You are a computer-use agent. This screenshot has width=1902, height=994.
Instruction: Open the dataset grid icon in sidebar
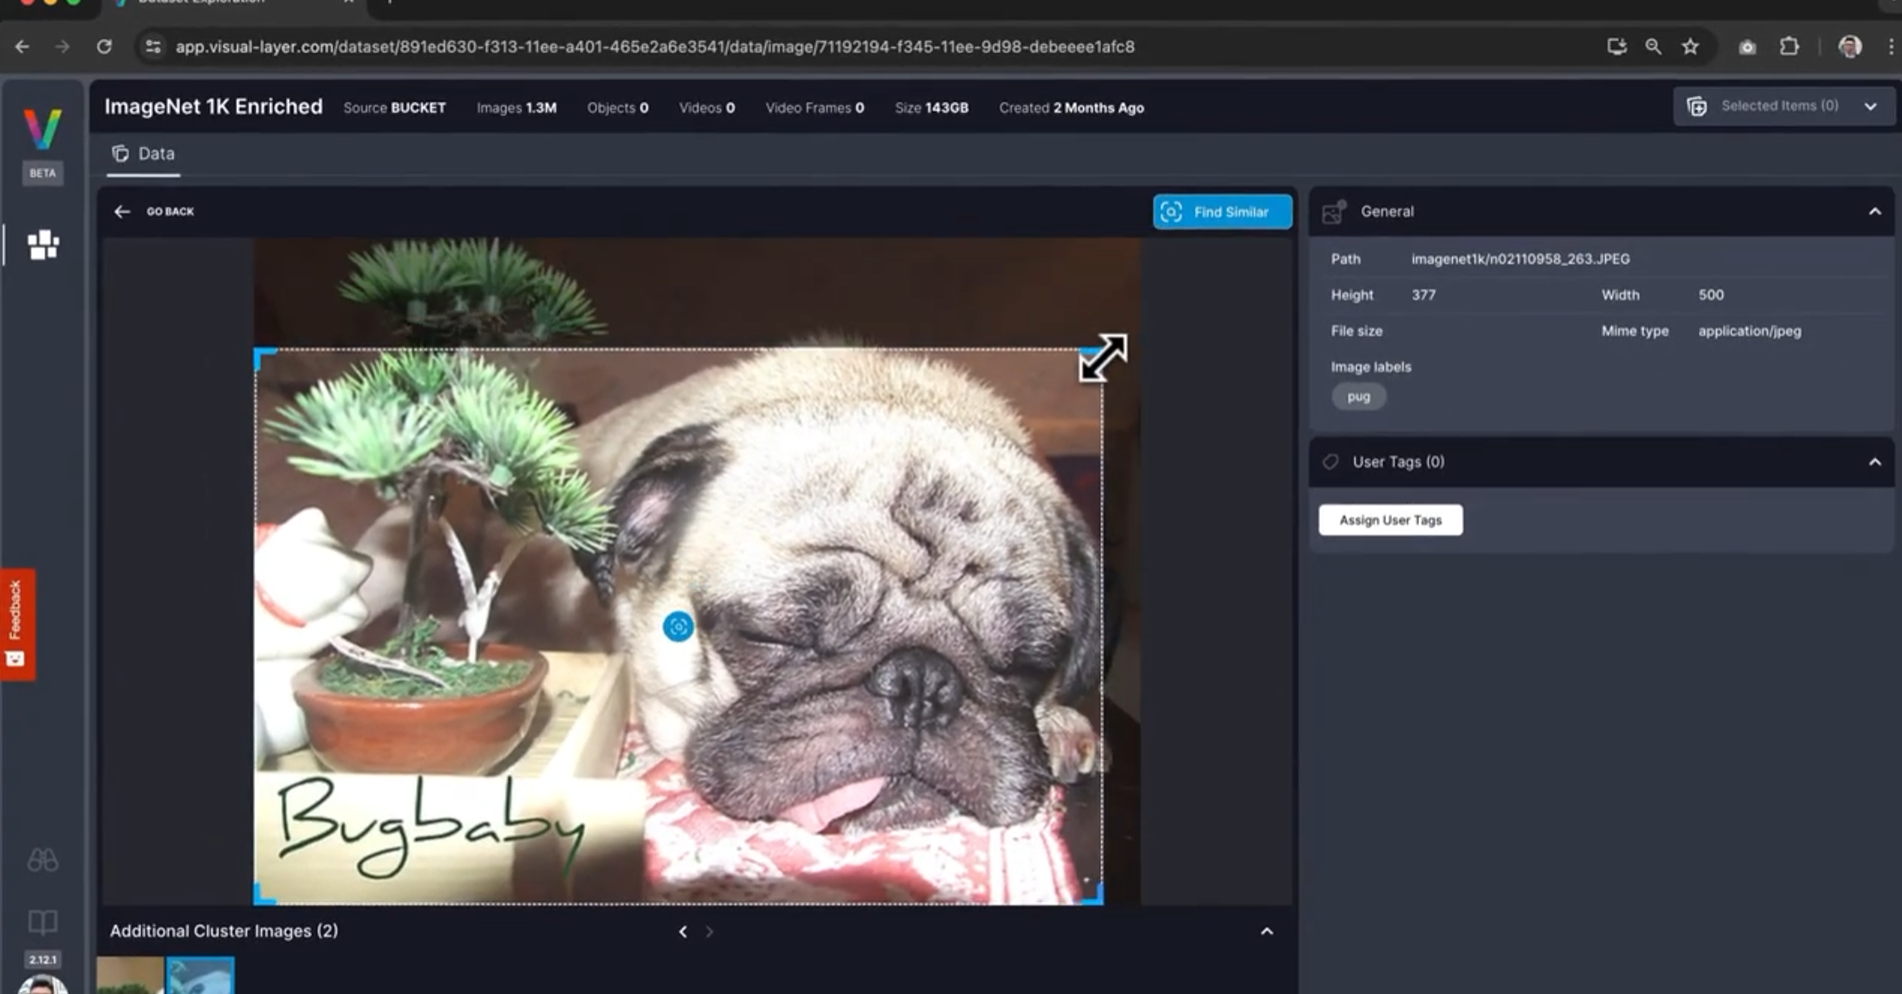[43, 245]
